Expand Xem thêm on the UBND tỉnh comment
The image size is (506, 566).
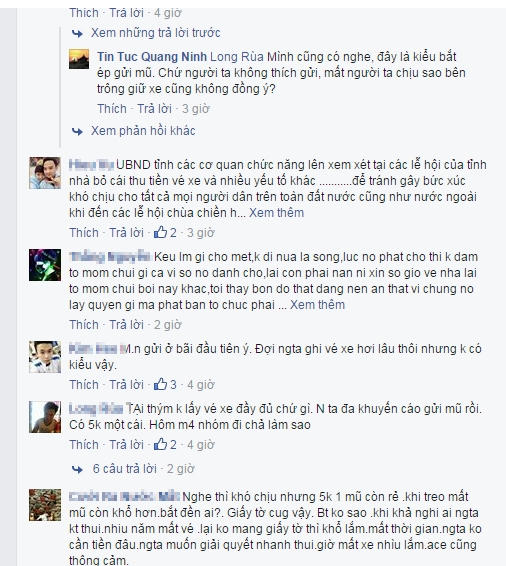click(276, 213)
